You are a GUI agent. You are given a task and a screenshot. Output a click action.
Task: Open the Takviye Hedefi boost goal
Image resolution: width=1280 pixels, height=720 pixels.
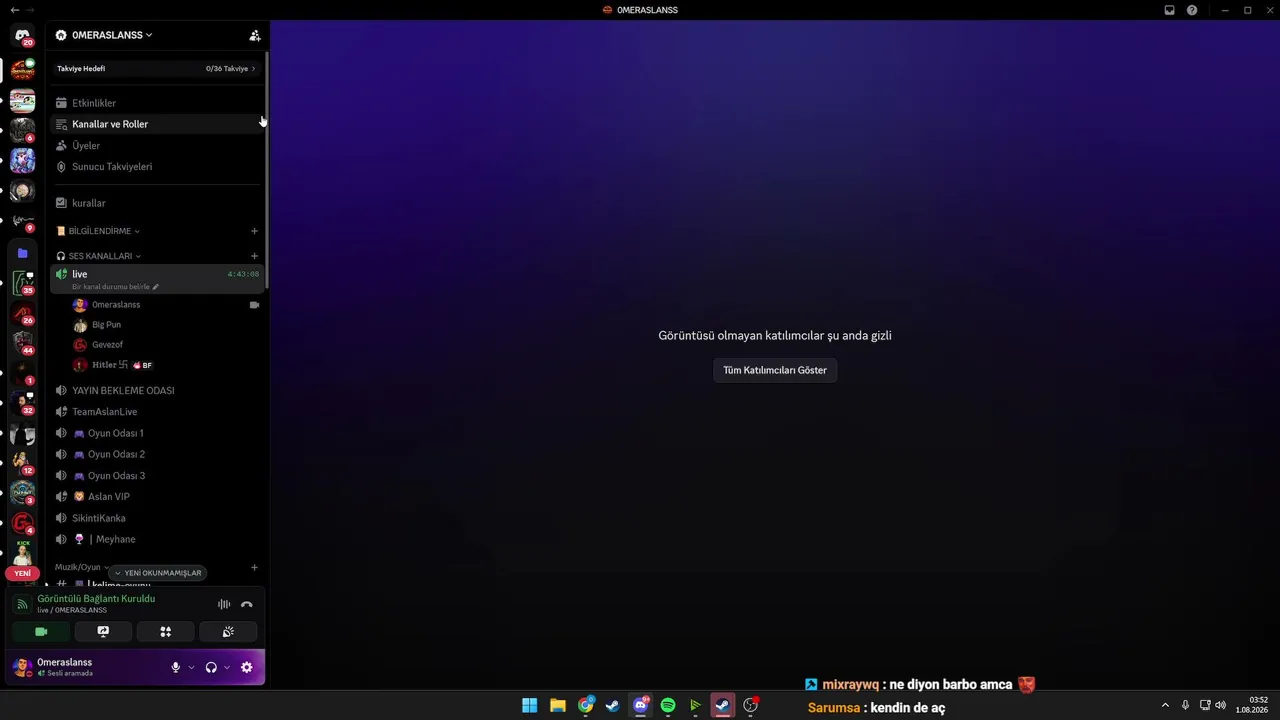(x=157, y=69)
